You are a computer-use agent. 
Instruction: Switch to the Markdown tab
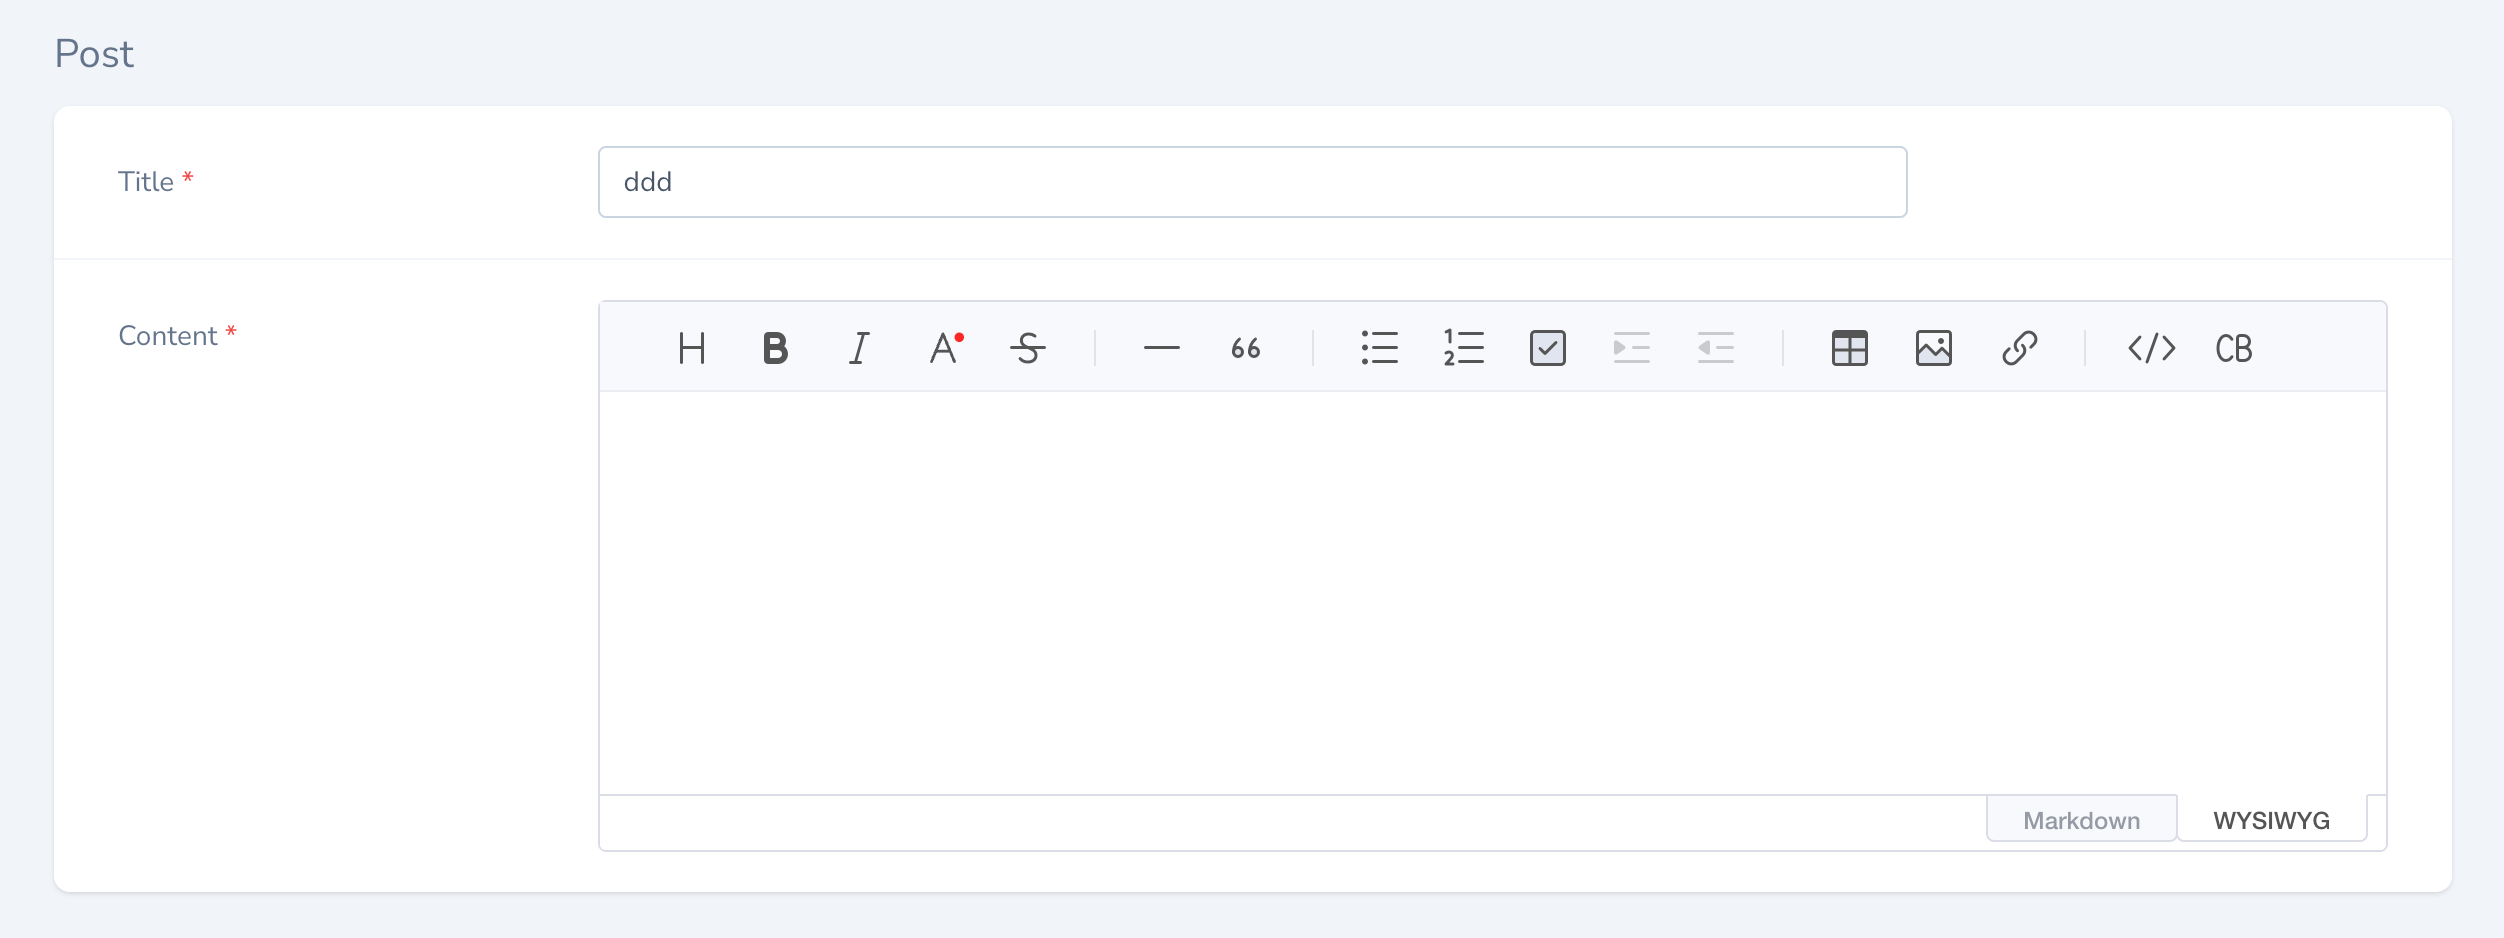tap(2082, 819)
